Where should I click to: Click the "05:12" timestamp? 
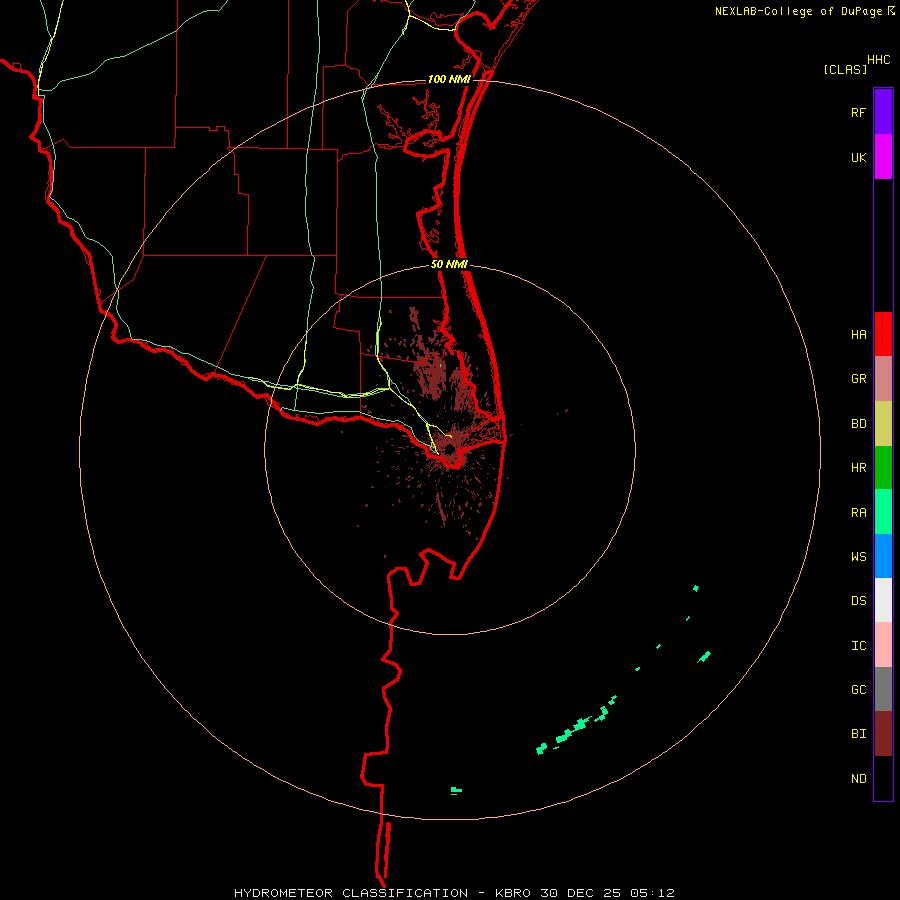(651, 893)
